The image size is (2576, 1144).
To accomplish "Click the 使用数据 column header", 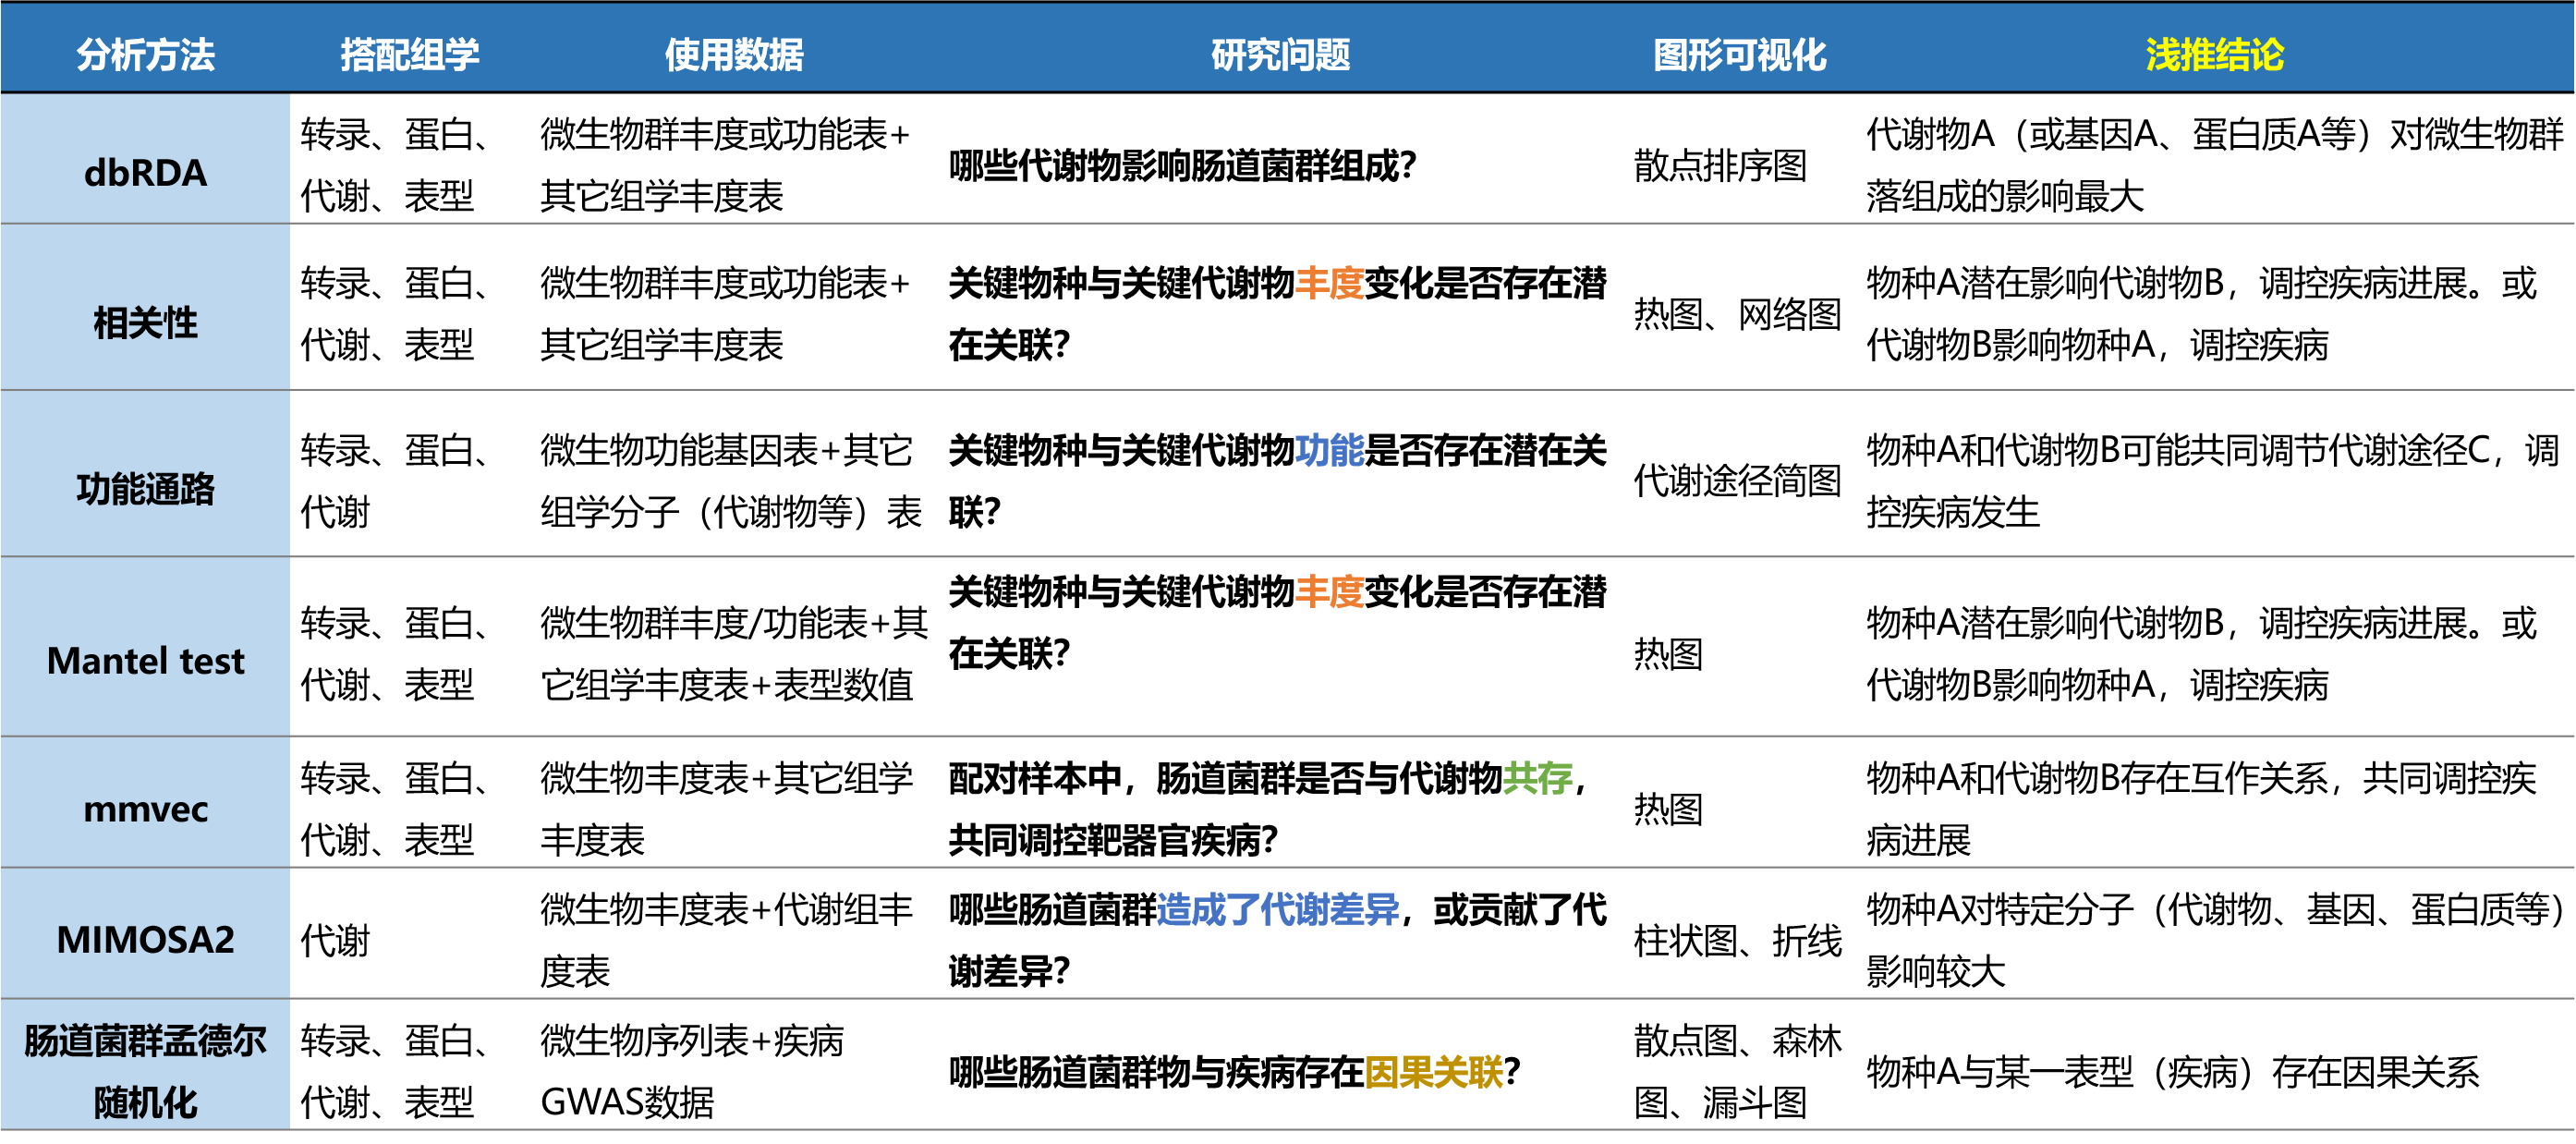I will (737, 57).
